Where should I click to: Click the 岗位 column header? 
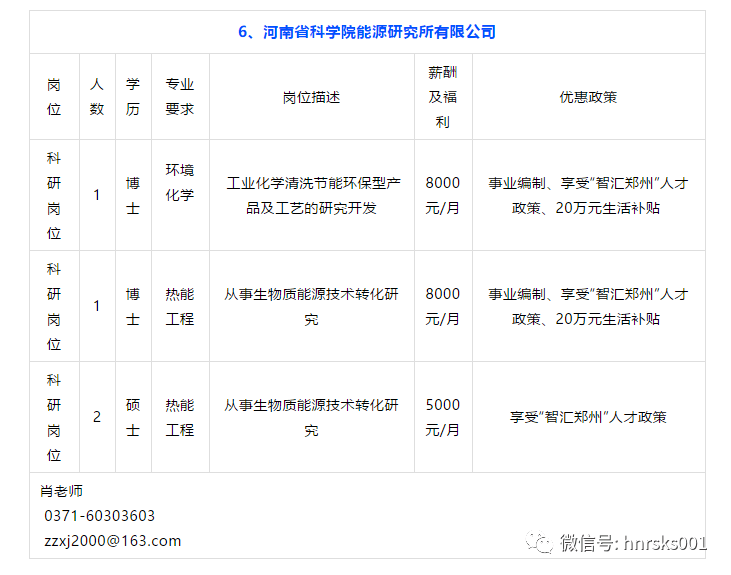(x=54, y=97)
